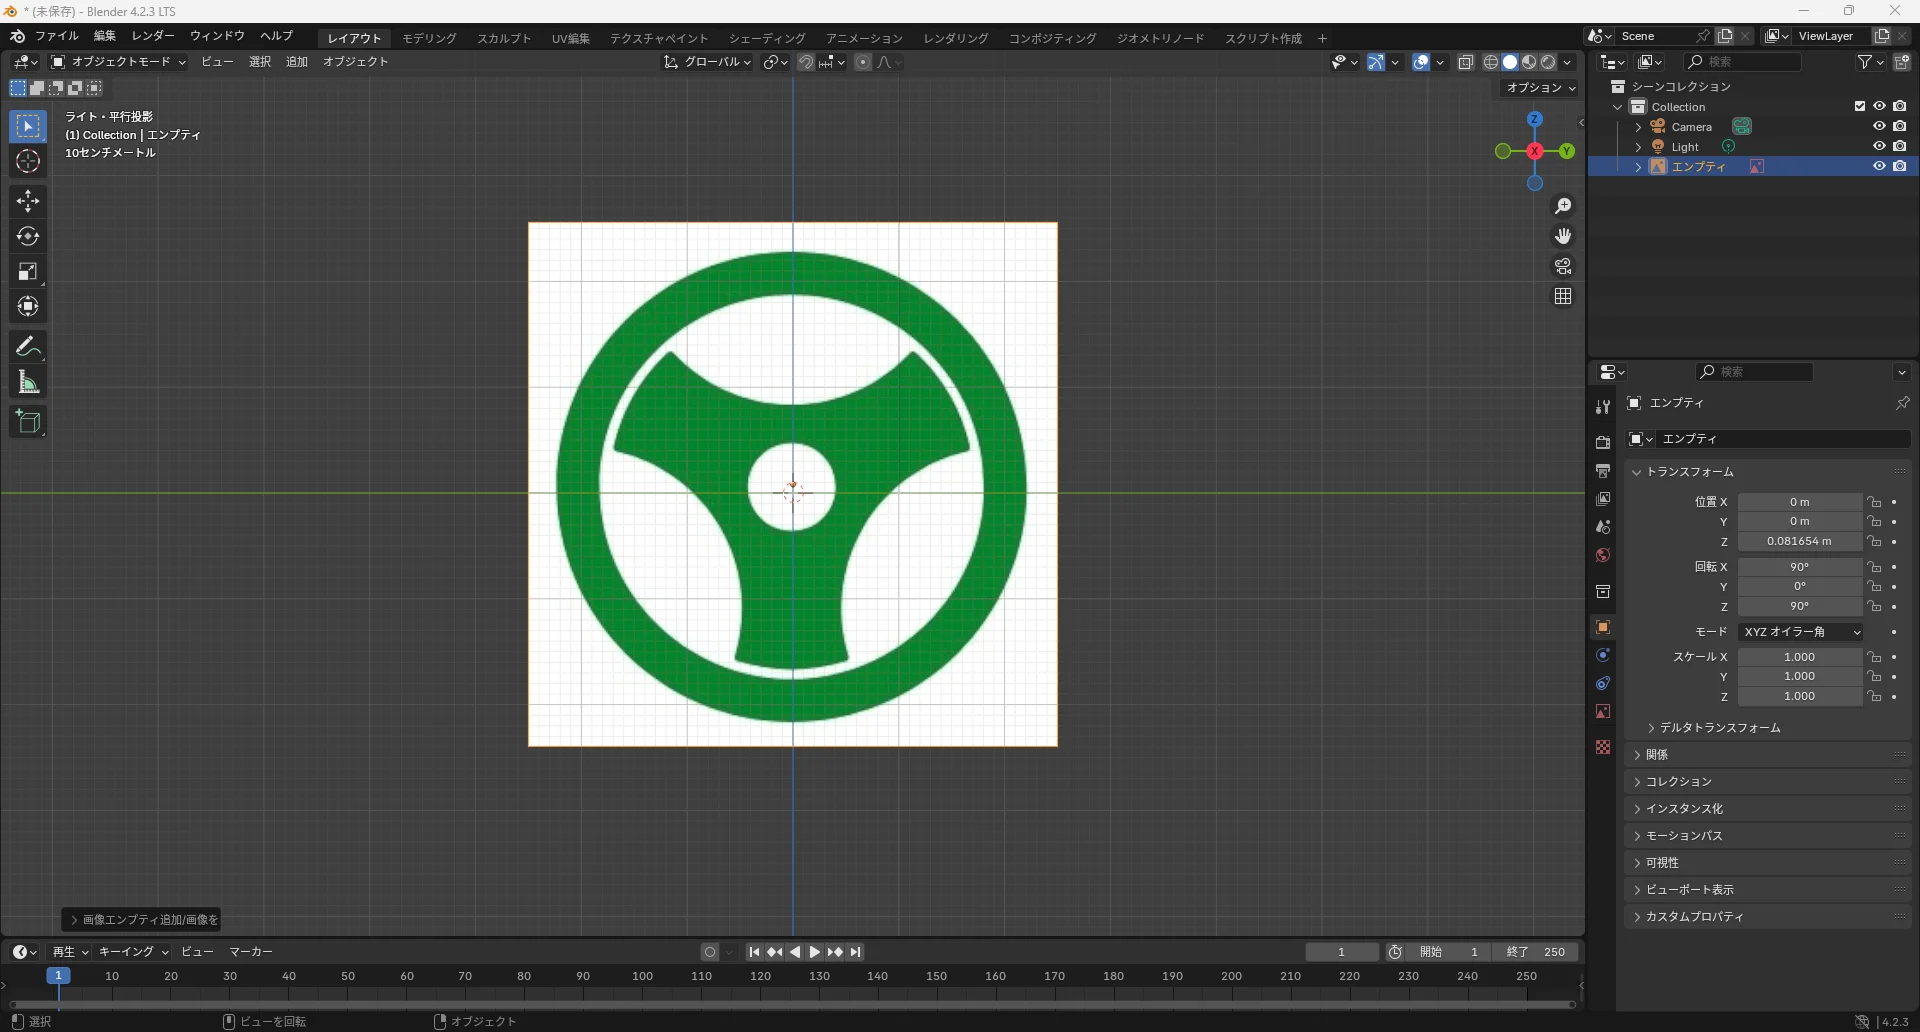Select the Transform tool
1920x1032 pixels.
click(x=28, y=306)
